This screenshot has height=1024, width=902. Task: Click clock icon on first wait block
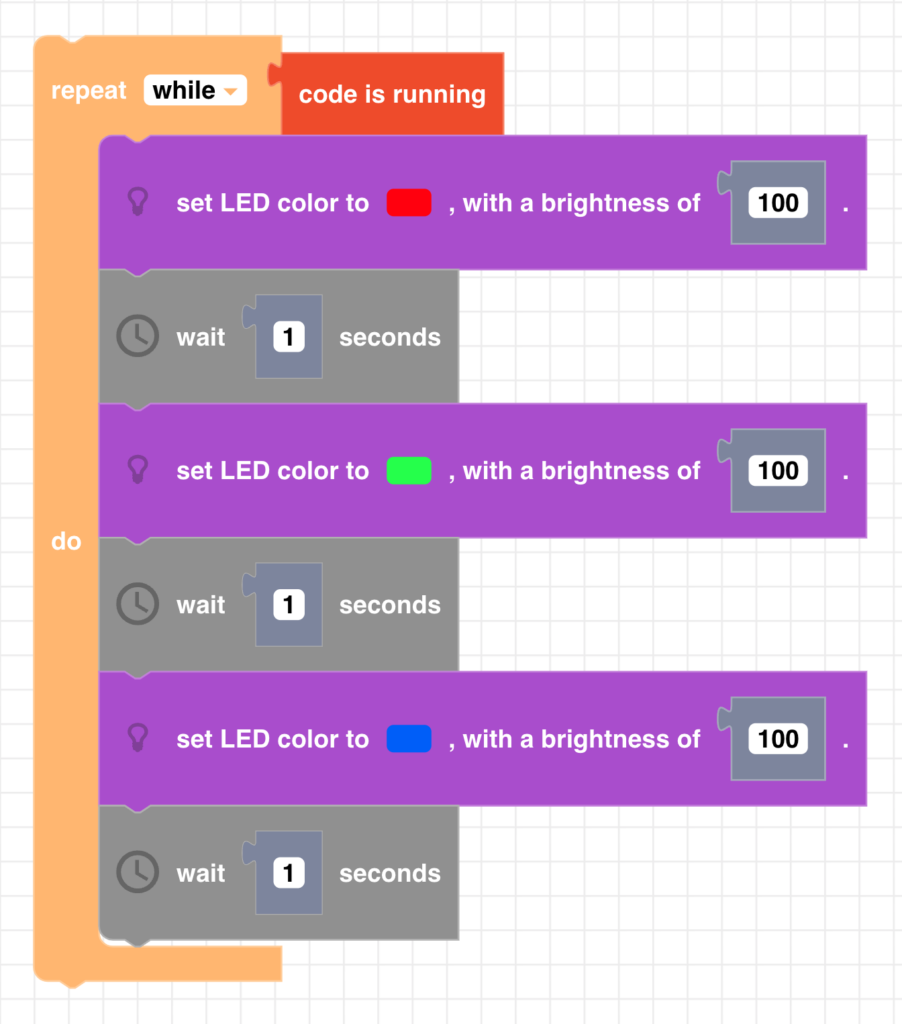click(x=137, y=337)
